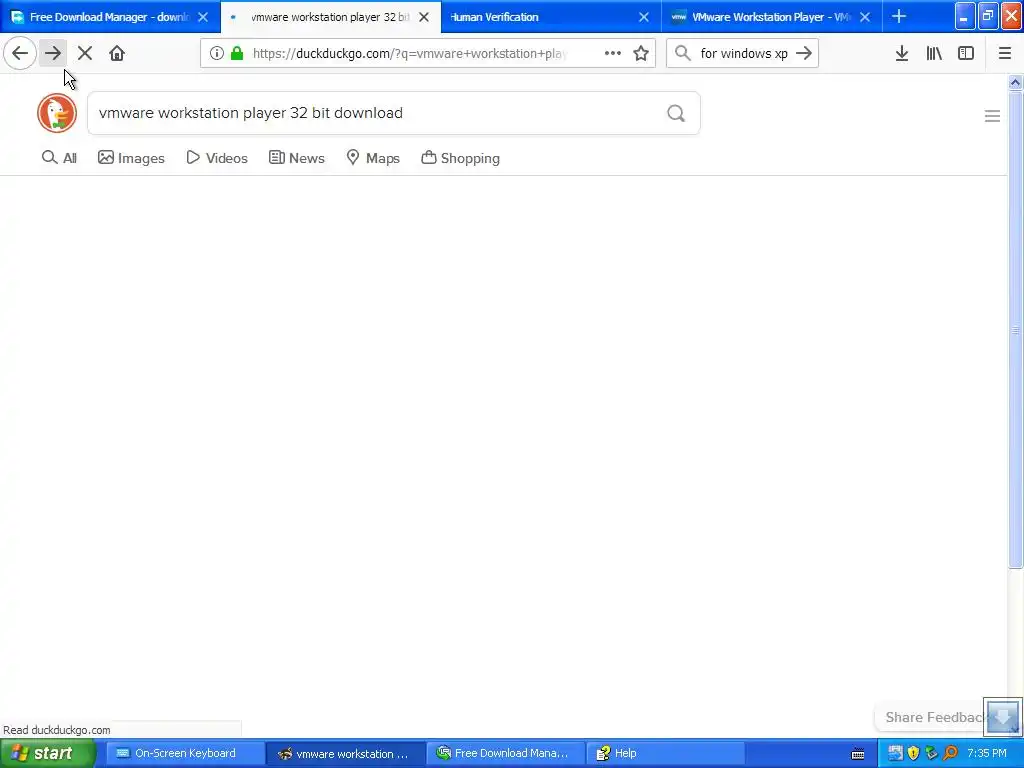The image size is (1024, 768).
Task: Open the Windows Start menu
Action: pos(48,753)
